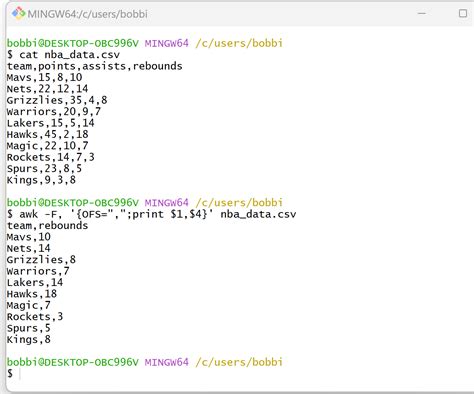
Task: Click the output line 'Nets,14'
Action: point(29,248)
